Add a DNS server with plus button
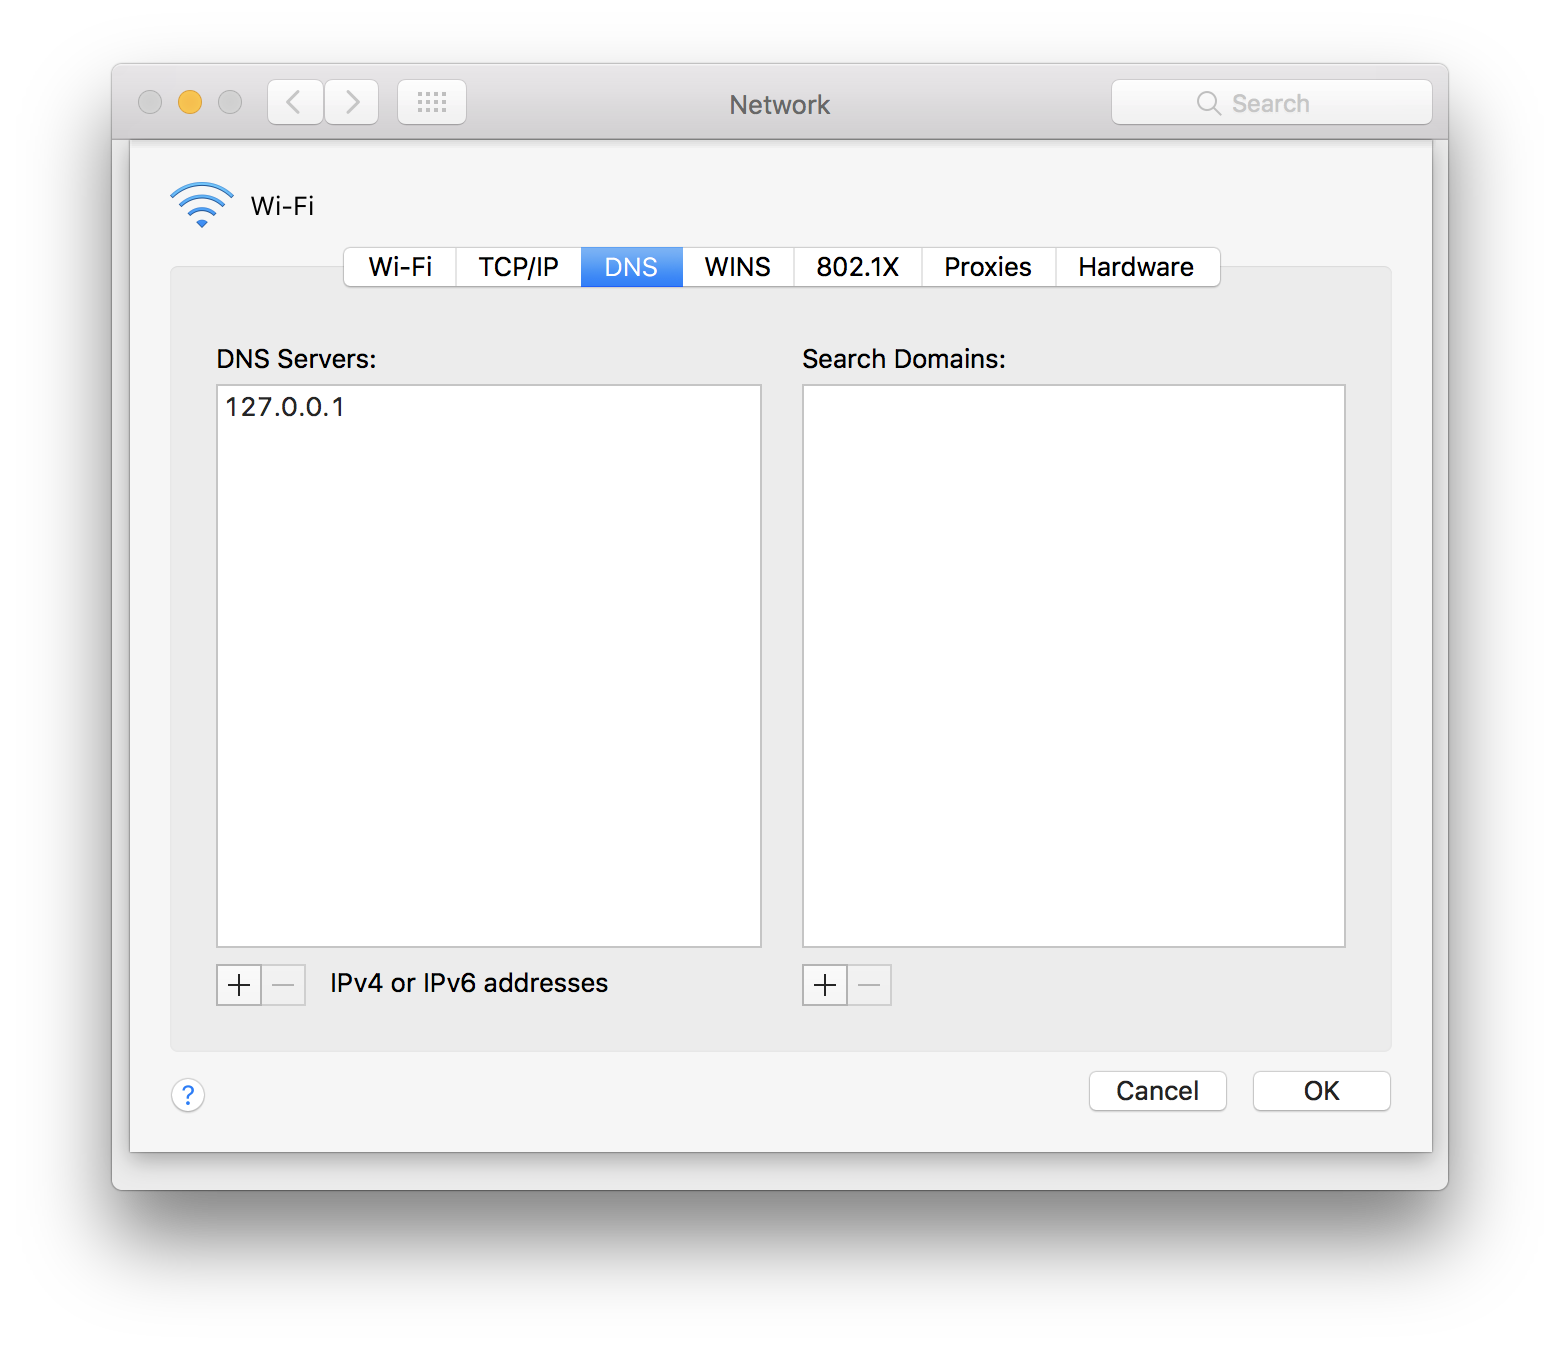This screenshot has width=1560, height=1350. tap(239, 985)
